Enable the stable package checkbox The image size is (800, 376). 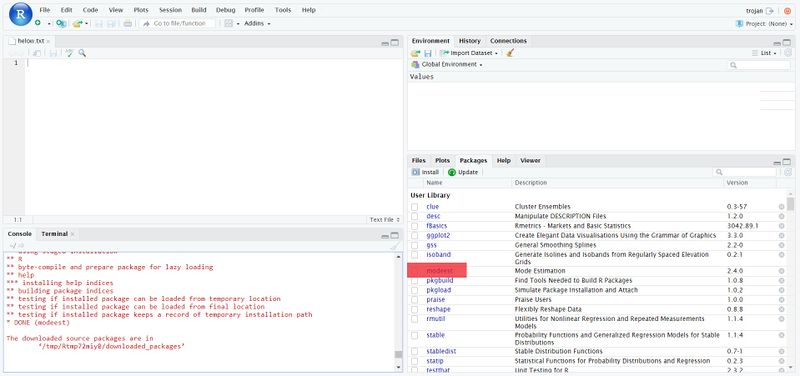[x=415, y=335]
